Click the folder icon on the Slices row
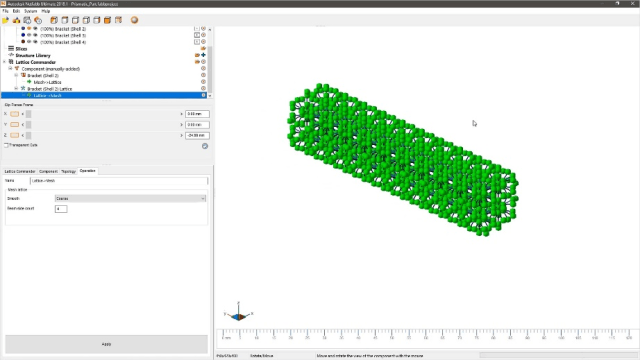Image resolution: width=640 pixels, height=360 pixels. click(x=203, y=48)
